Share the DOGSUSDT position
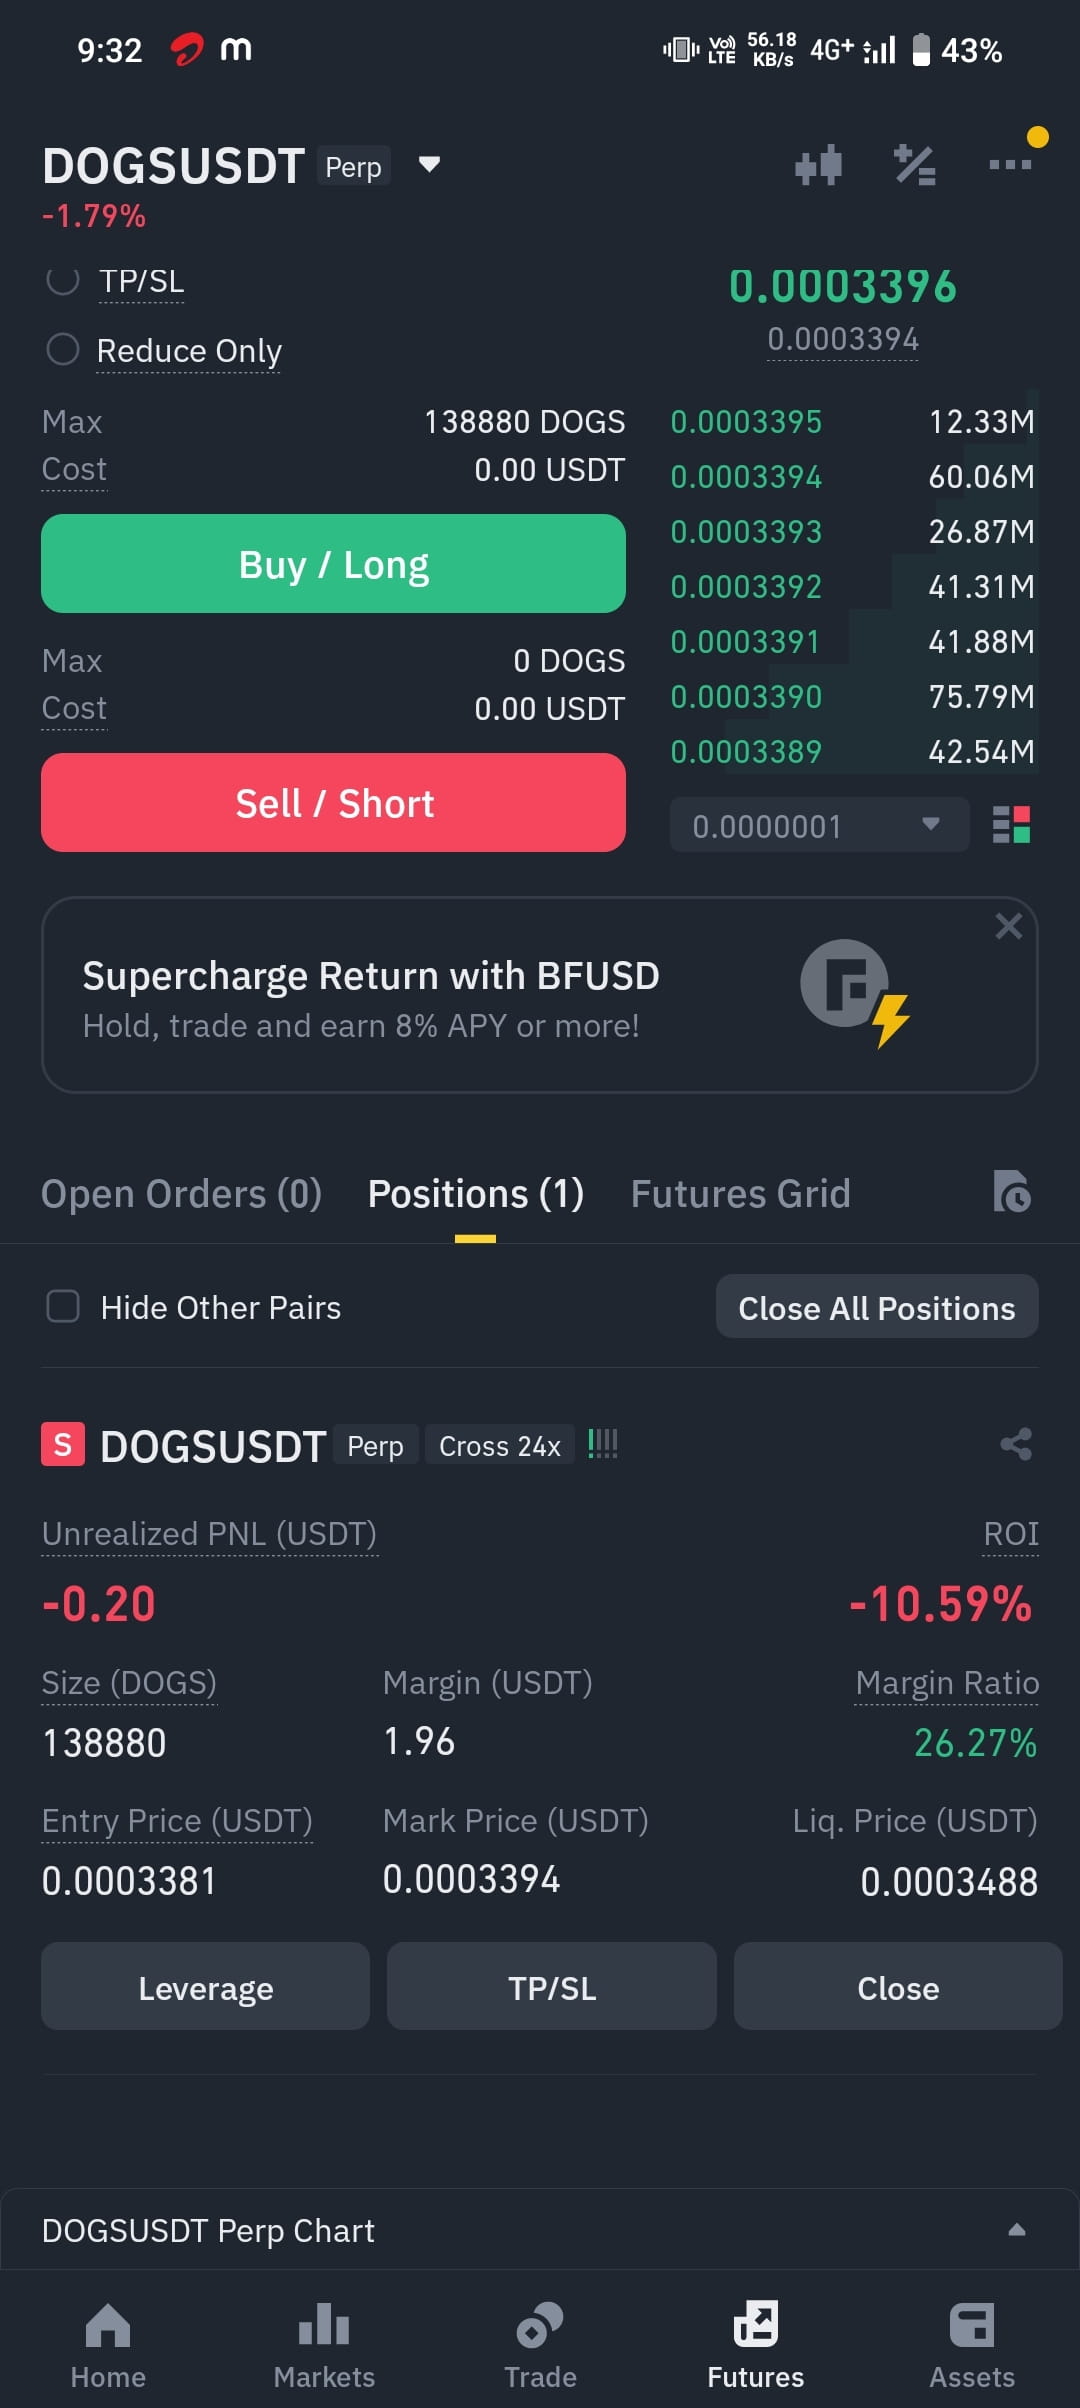 coord(1016,1444)
